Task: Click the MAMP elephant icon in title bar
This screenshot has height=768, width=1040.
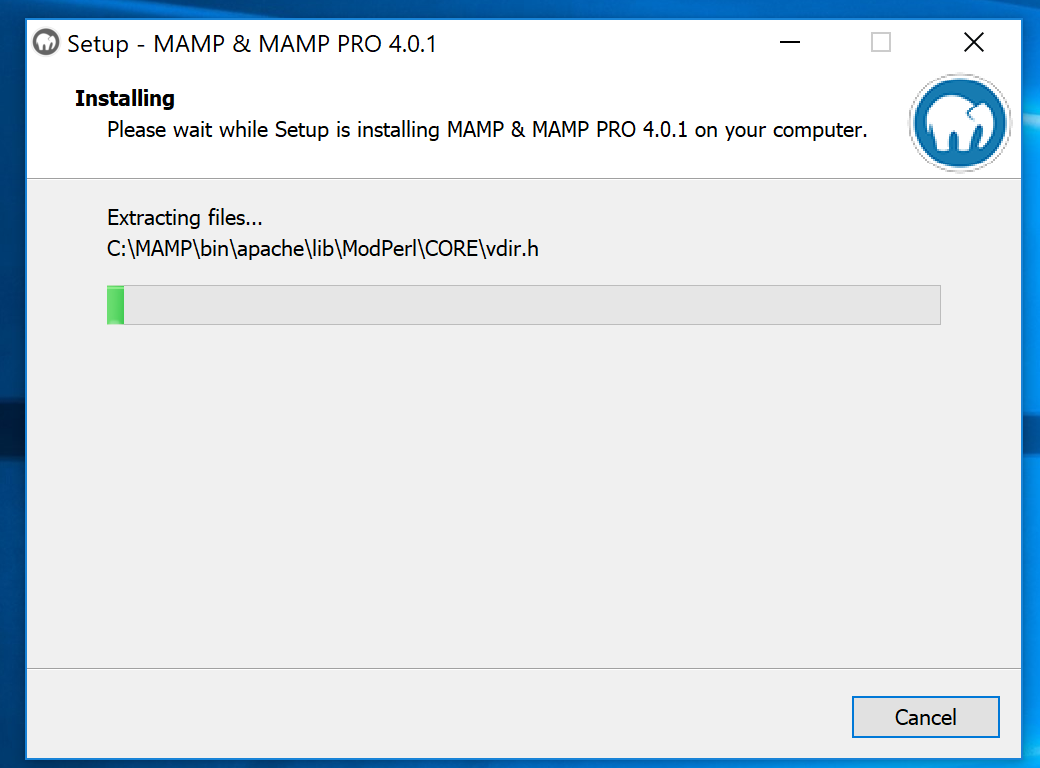Action: click(x=46, y=43)
